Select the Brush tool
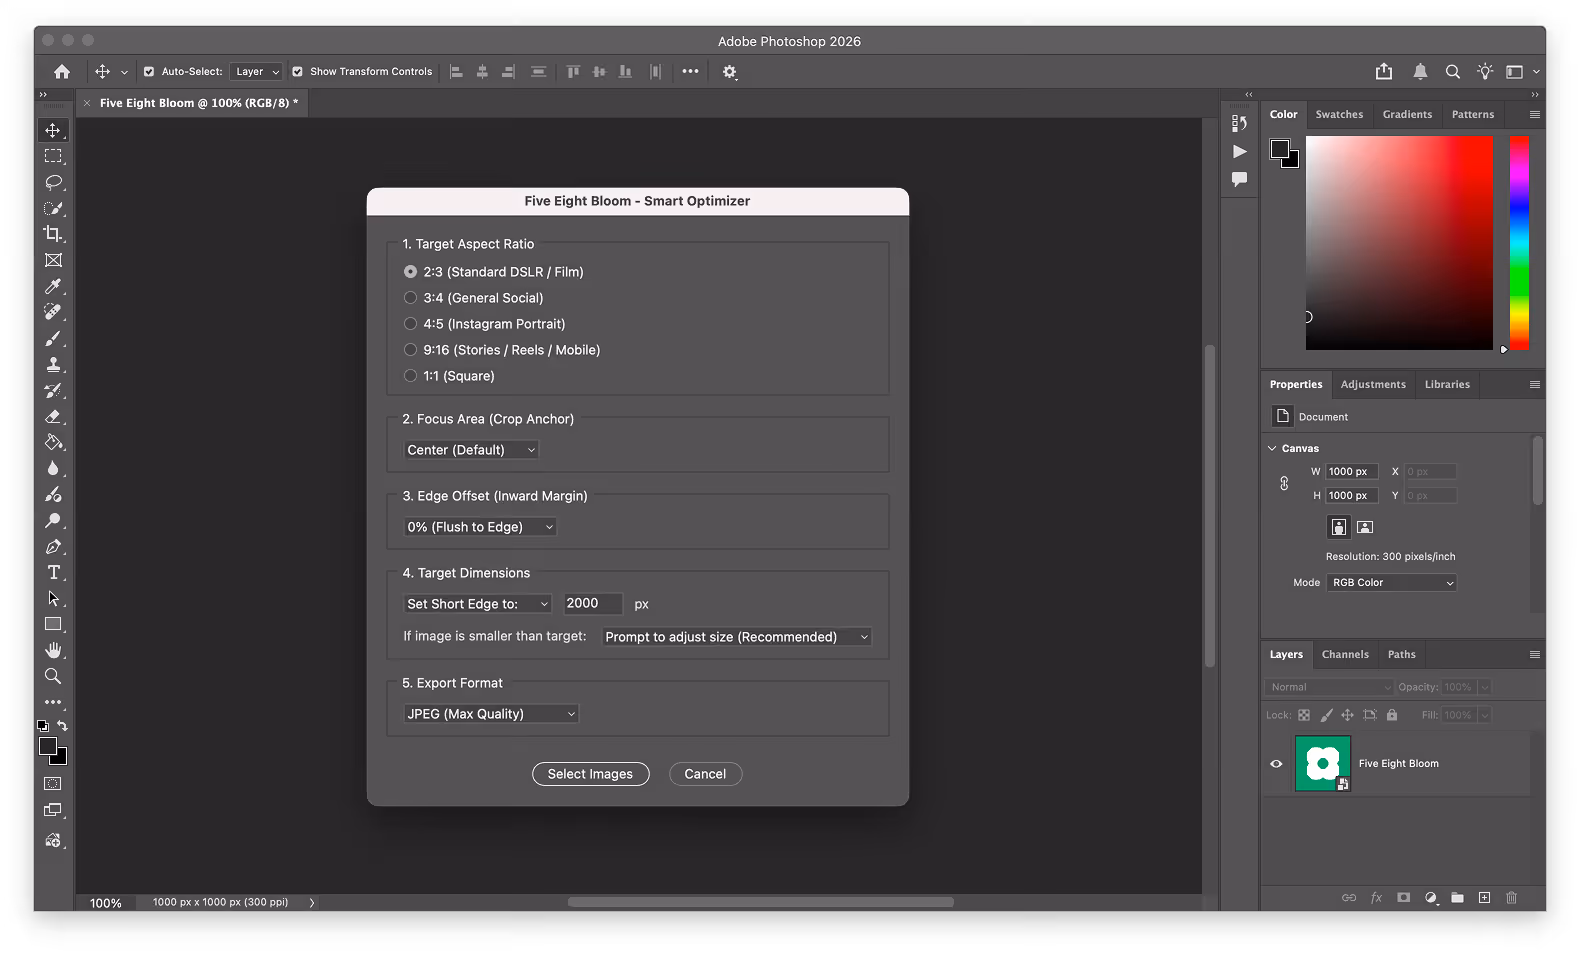Image resolution: width=1580 pixels, height=953 pixels. click(53, 338)
